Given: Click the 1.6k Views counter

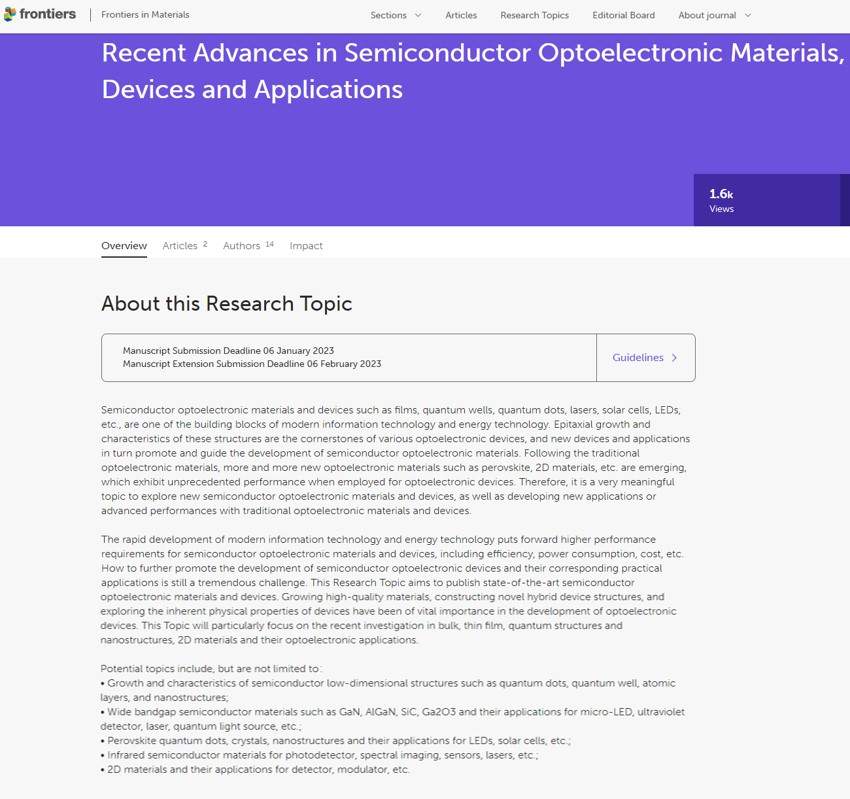Looking at the screenshot, I should [721, 200].
